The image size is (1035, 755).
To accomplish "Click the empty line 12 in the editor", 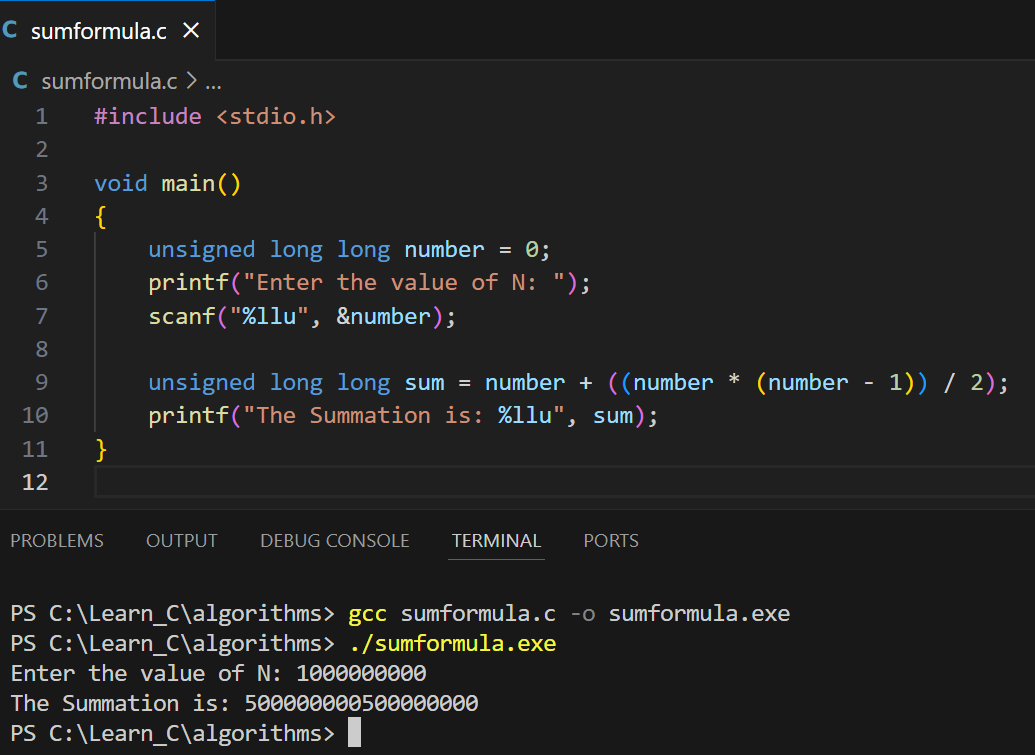I will [x=564, y=482].
